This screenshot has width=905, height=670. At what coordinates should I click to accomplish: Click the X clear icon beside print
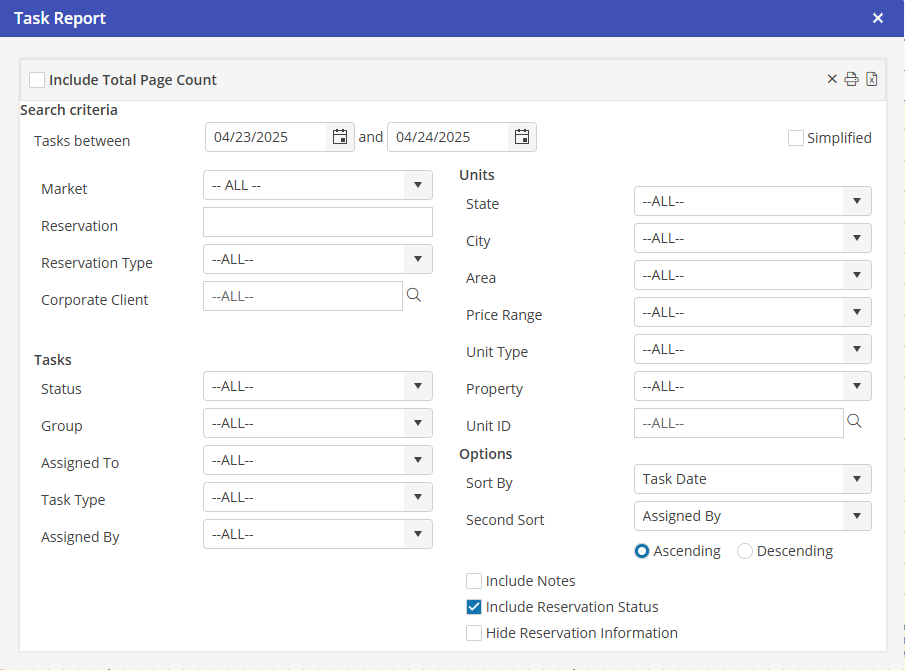[832, 80]
